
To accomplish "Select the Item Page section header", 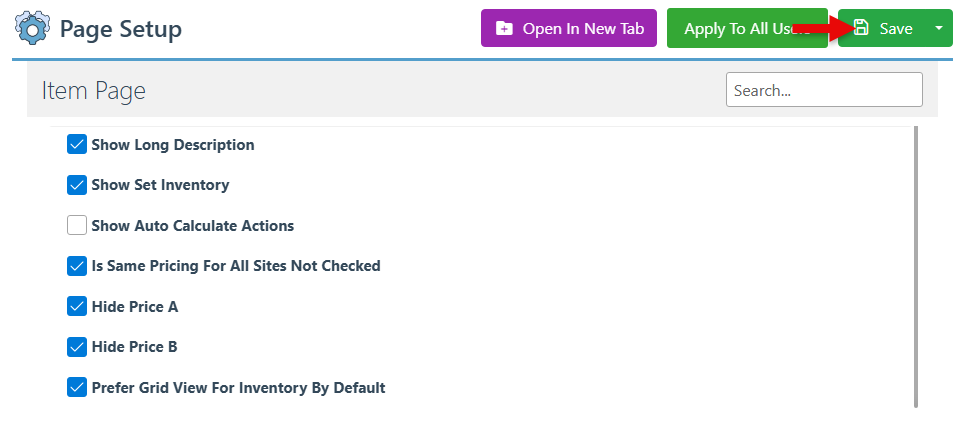I will click(94, 91).
